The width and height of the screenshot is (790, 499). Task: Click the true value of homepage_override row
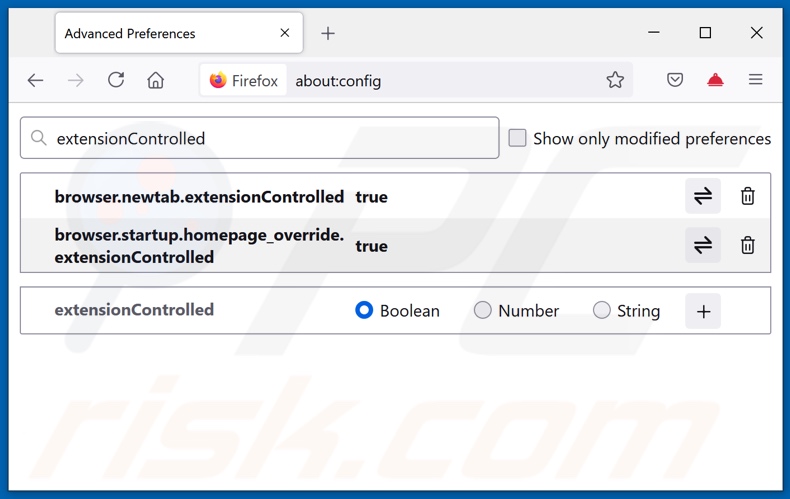[371, 246]
